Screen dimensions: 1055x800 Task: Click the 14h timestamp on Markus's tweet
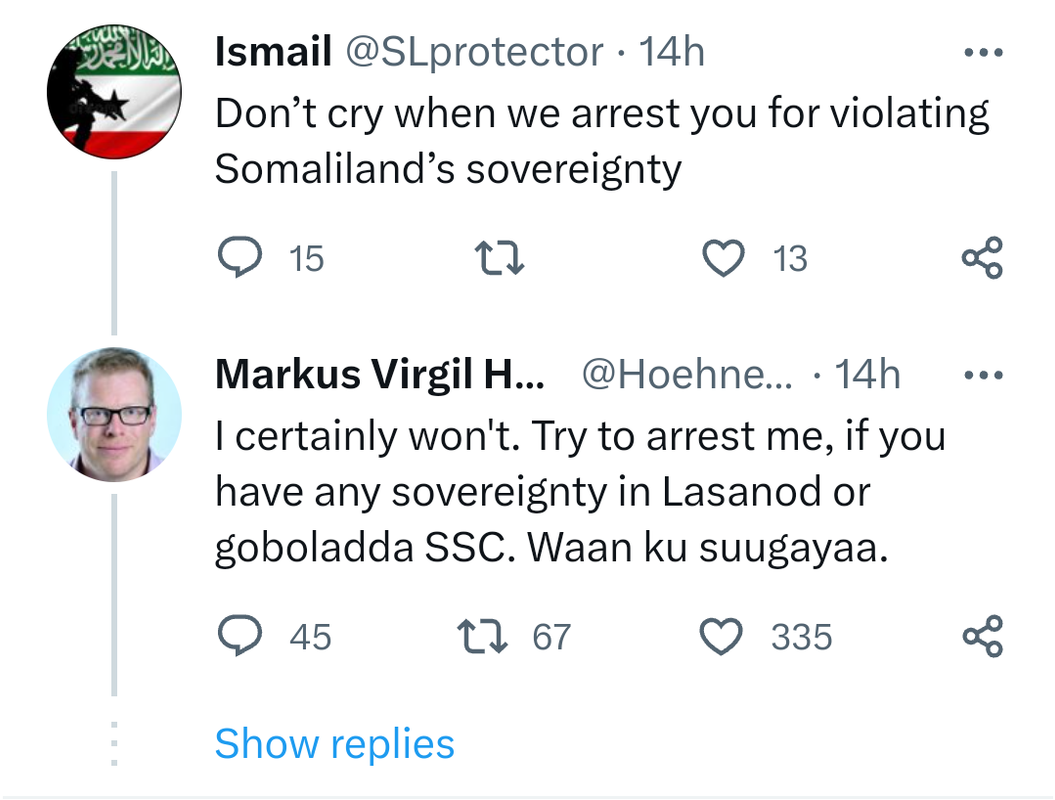(867, 375)
